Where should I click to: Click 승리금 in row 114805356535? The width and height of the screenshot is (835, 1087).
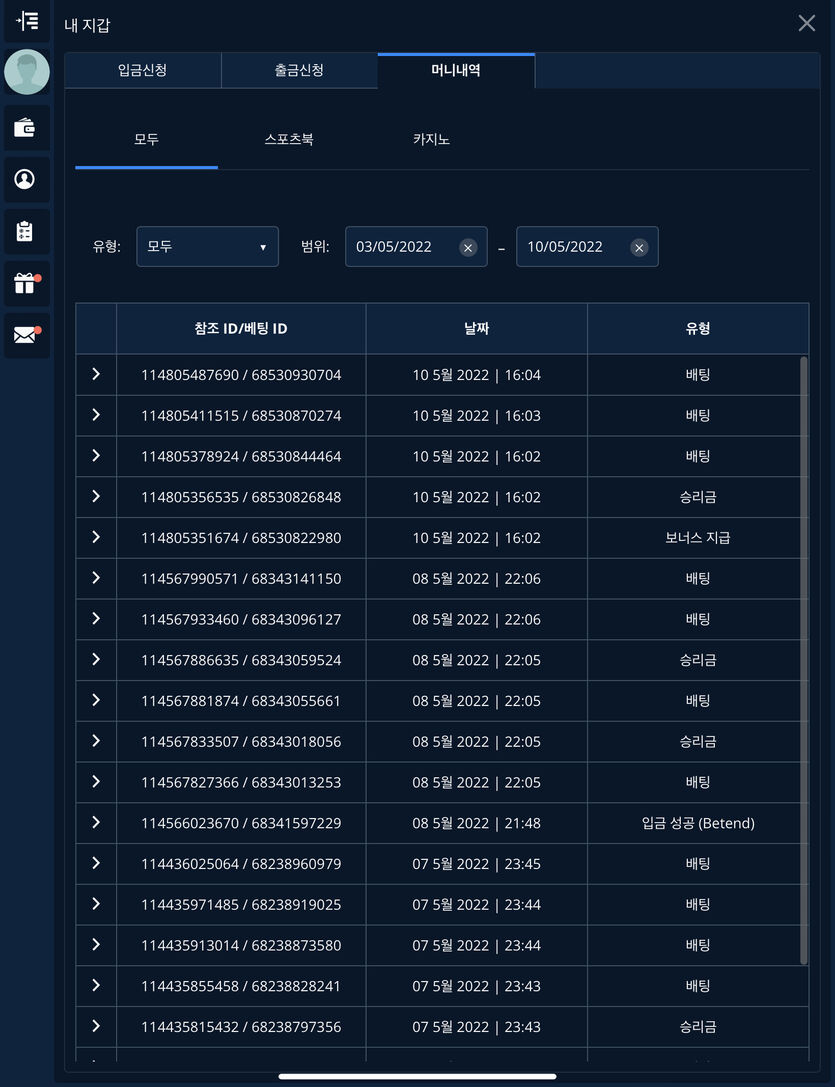[698, 497]
